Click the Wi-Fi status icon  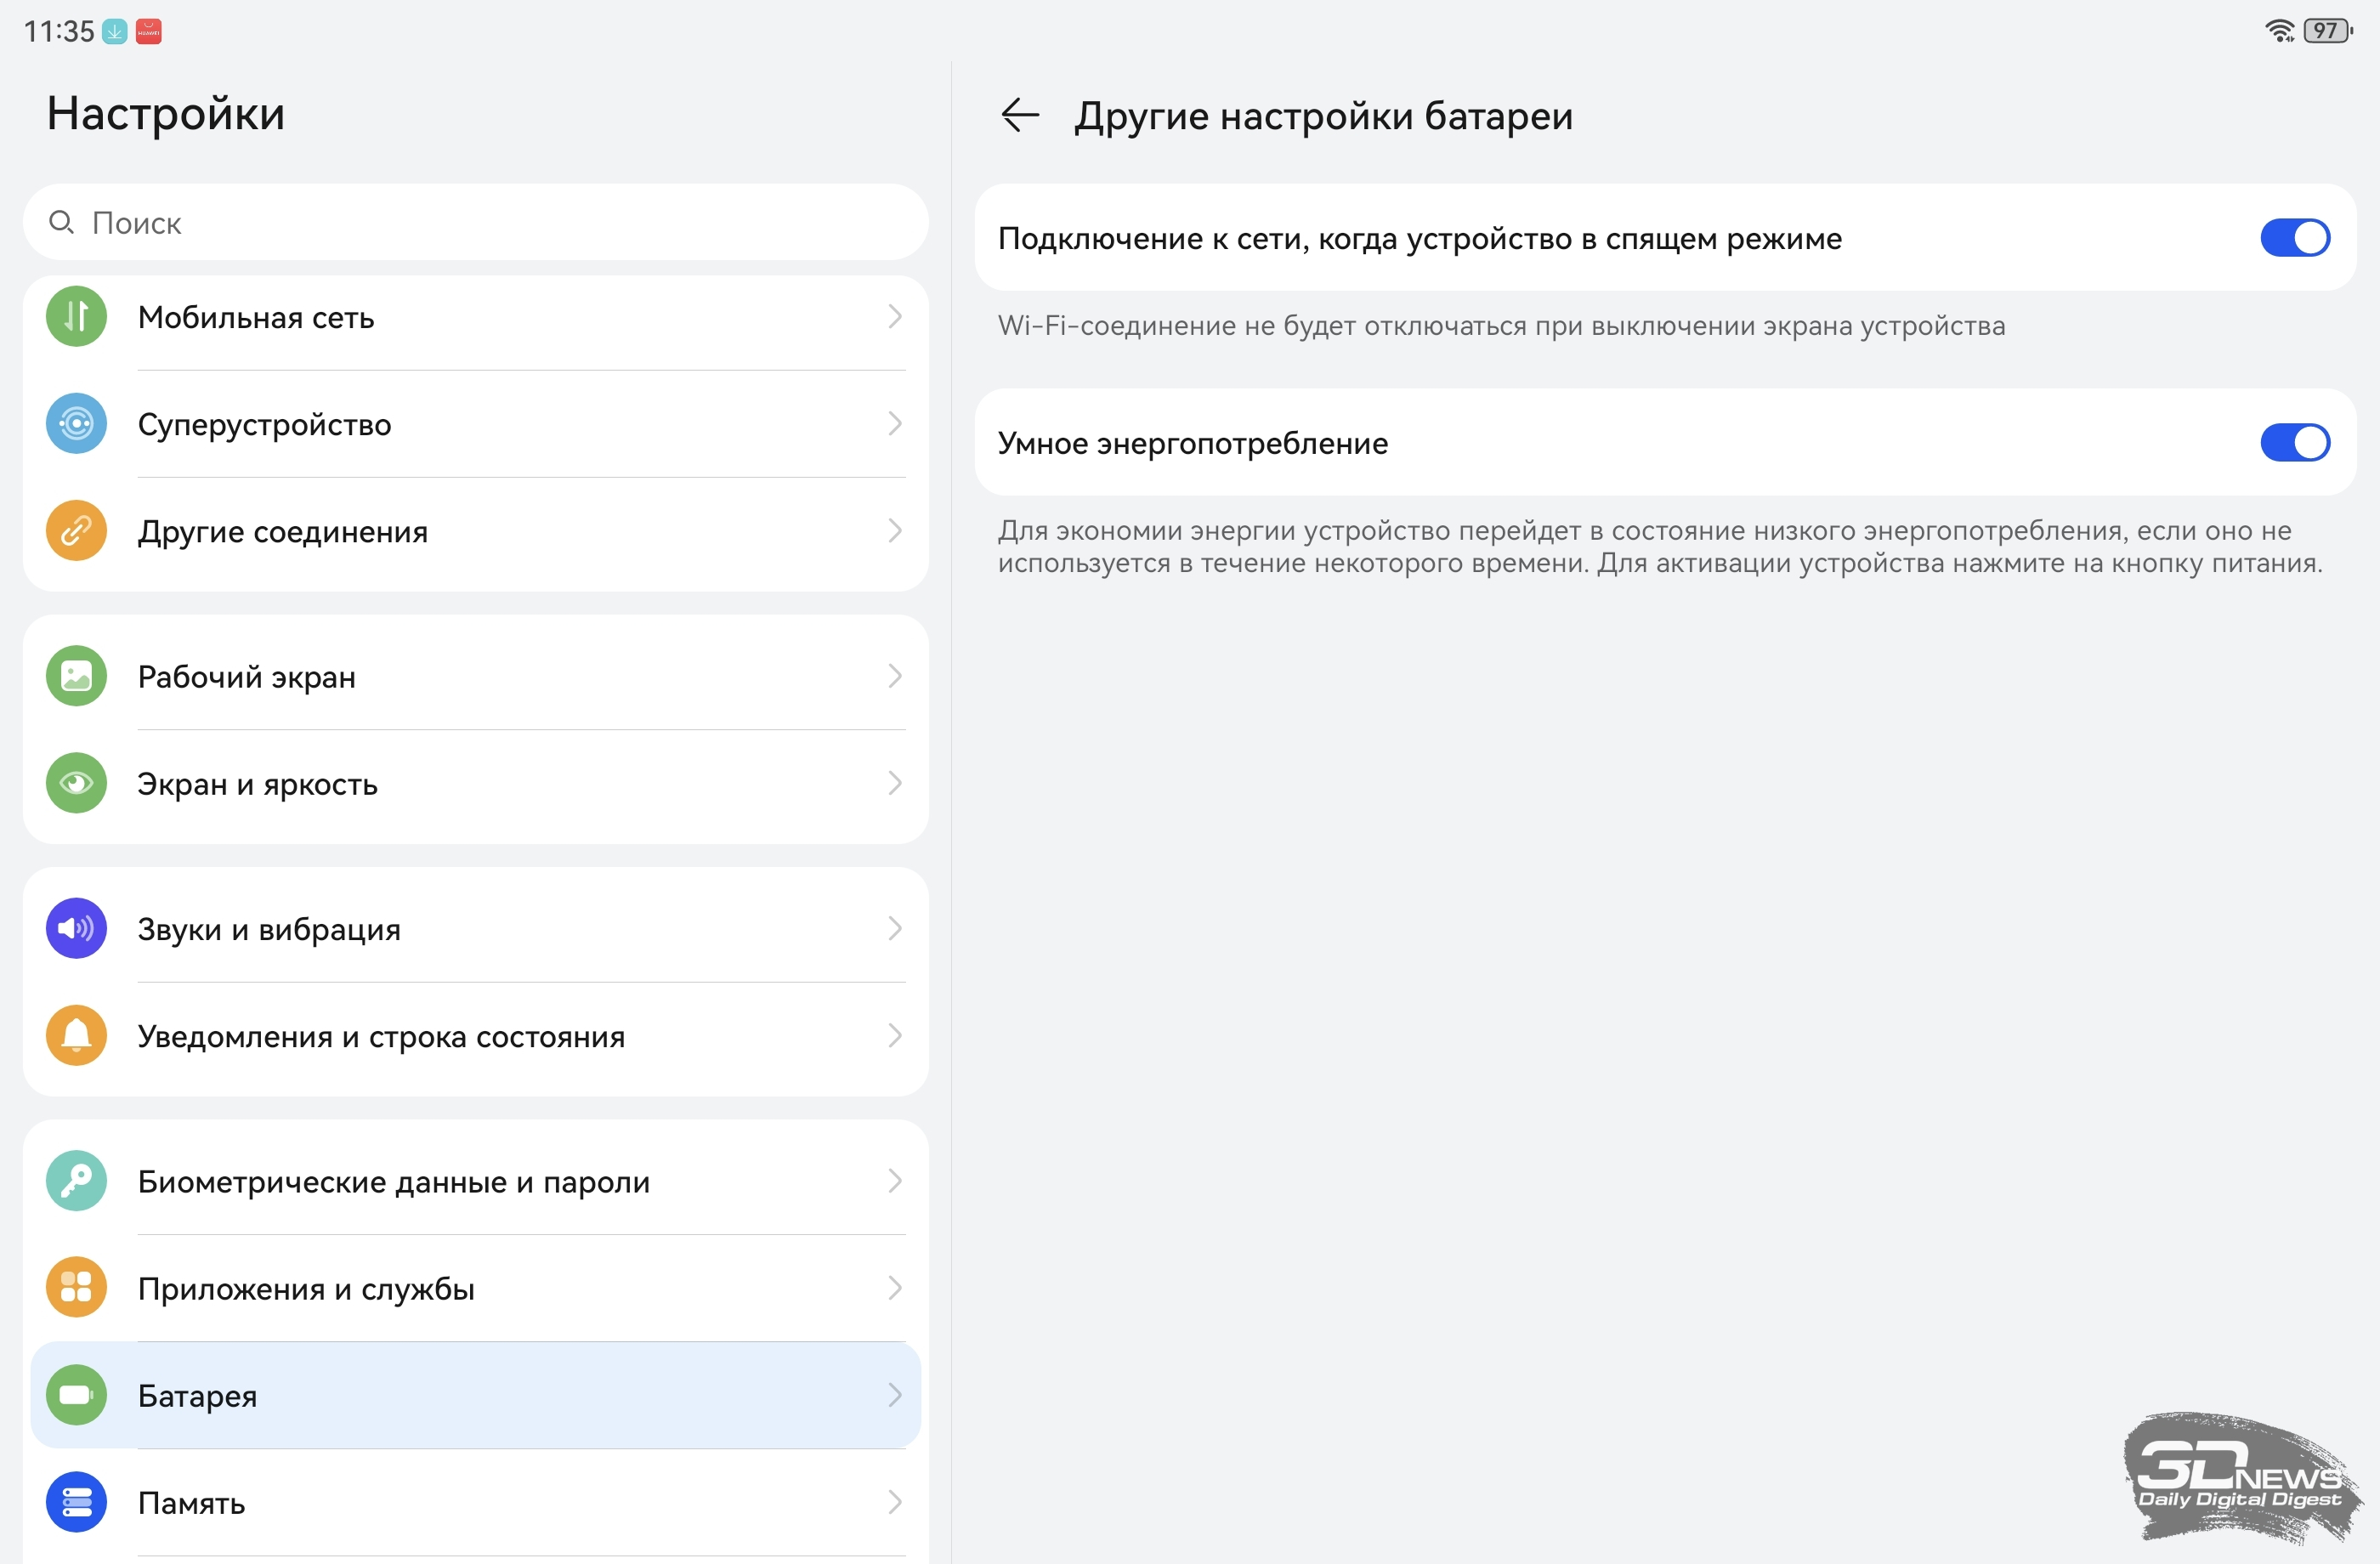tap(2279, 31)
